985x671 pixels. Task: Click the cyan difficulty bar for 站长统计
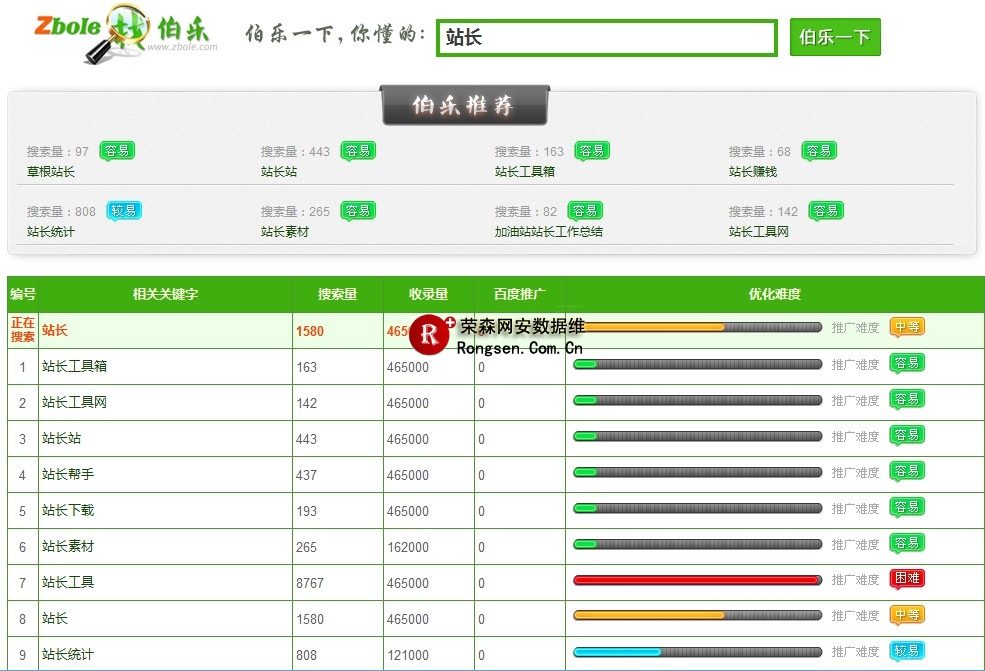coord(696,652)
